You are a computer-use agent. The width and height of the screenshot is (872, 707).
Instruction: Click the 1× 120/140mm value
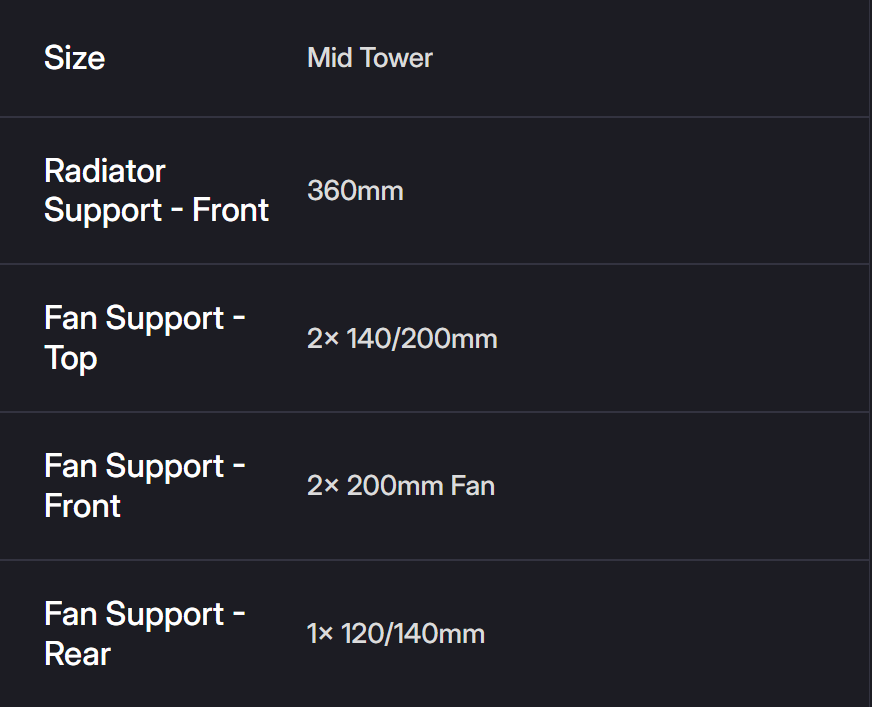pos(395,634)
